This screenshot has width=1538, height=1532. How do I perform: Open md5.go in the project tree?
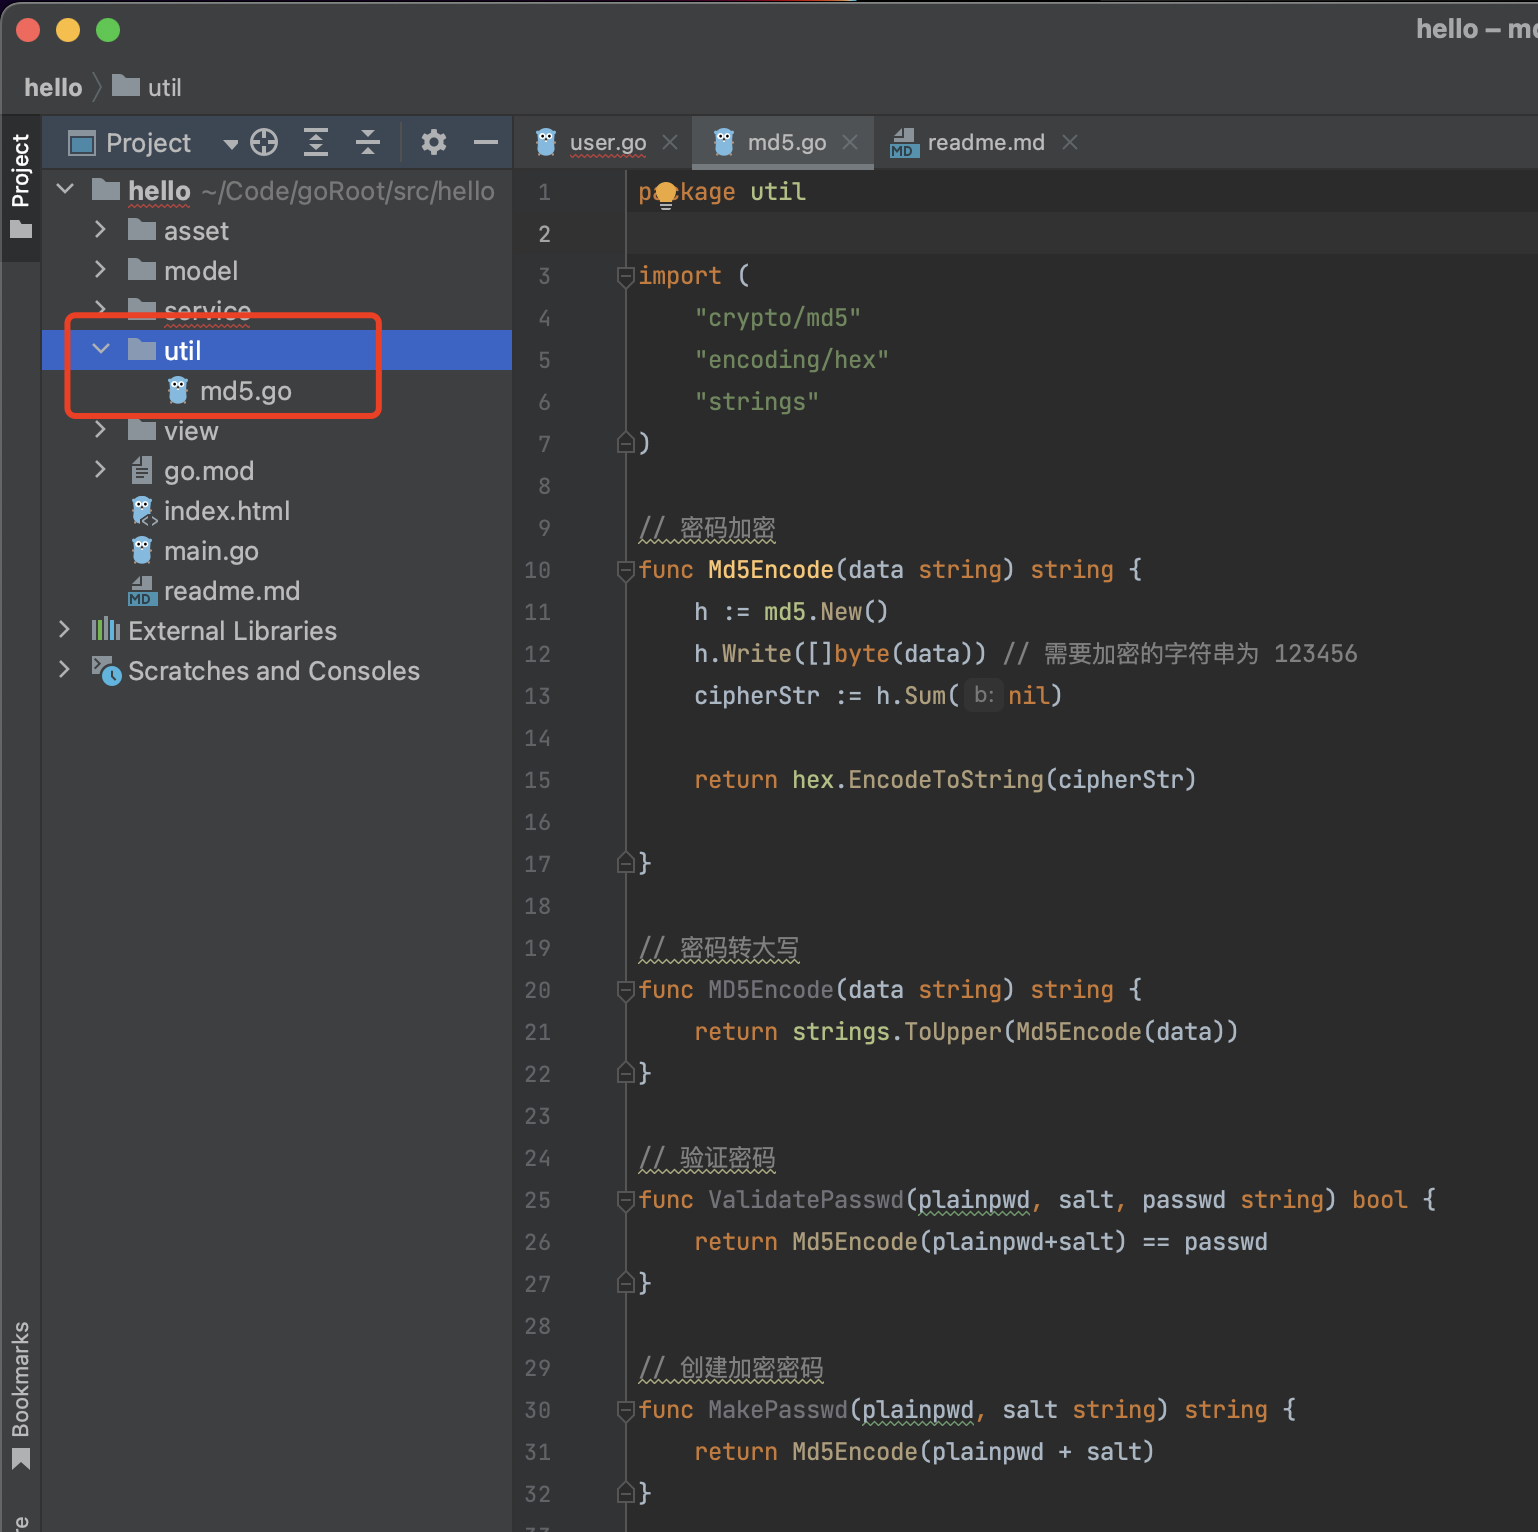pos(246,391)
